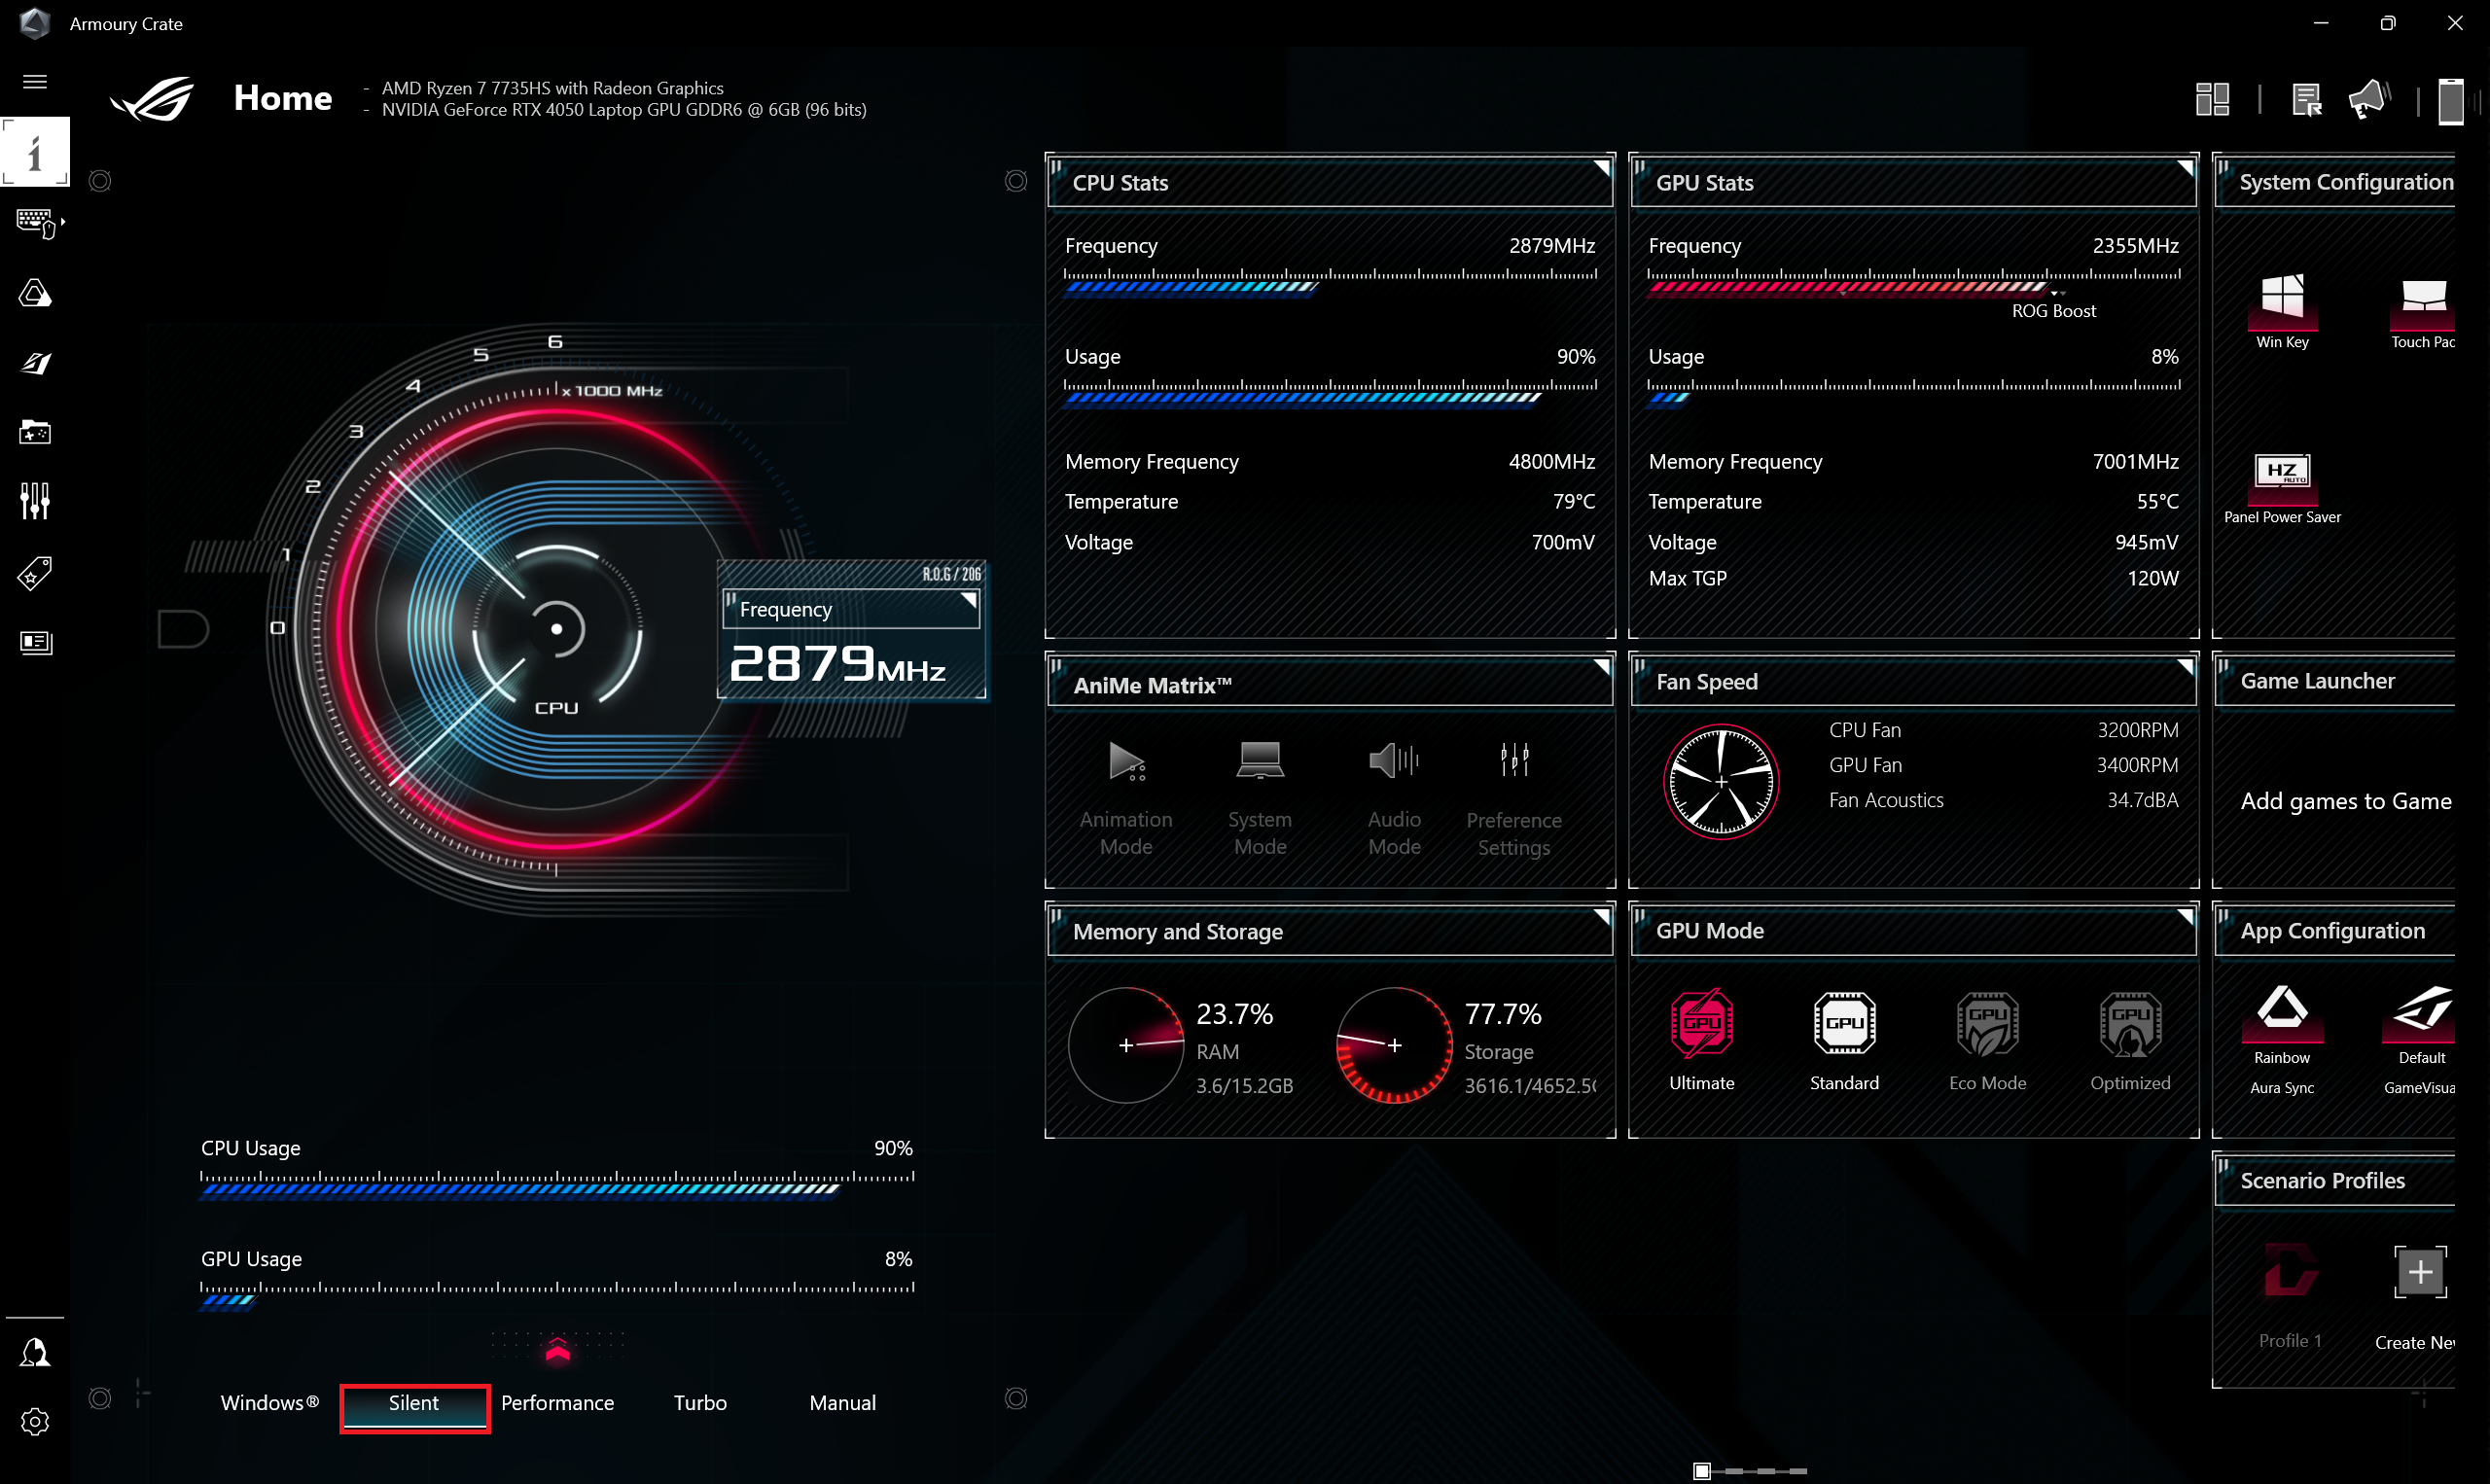Switch to Turbo operating mode
The image size is (2490, 1484).
click(700, 1403)
